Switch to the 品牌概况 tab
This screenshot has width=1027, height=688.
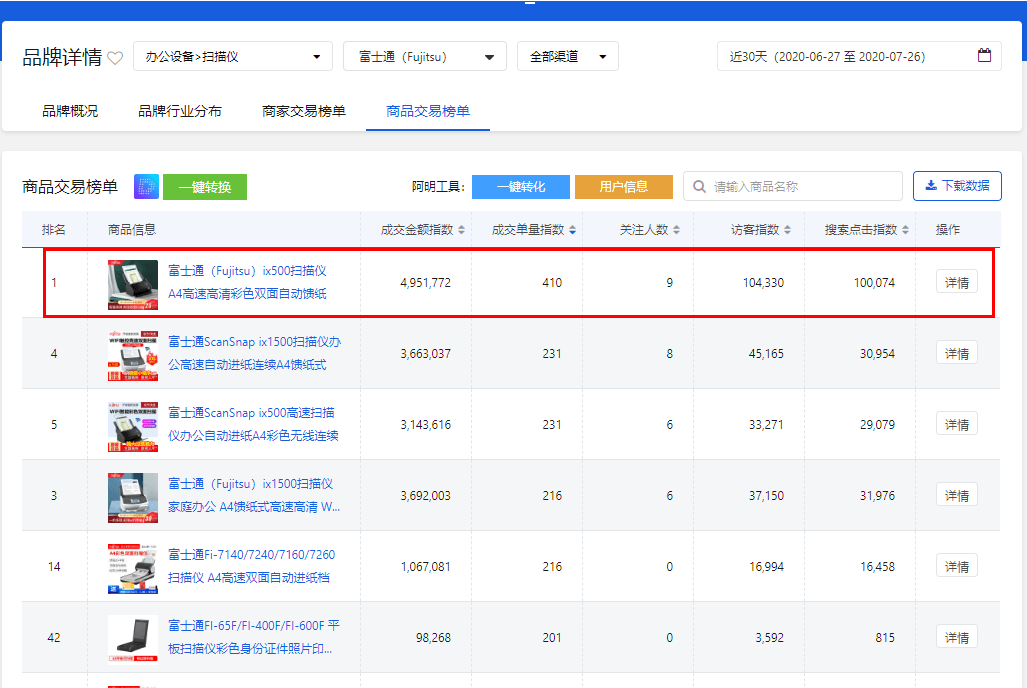pyautogui.click(x=70, y=111)
